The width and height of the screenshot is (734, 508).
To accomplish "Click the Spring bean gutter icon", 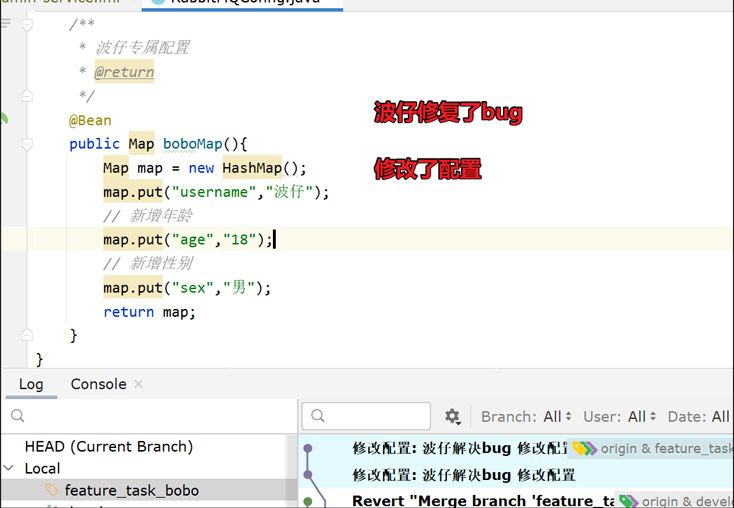I will [4, 118].
